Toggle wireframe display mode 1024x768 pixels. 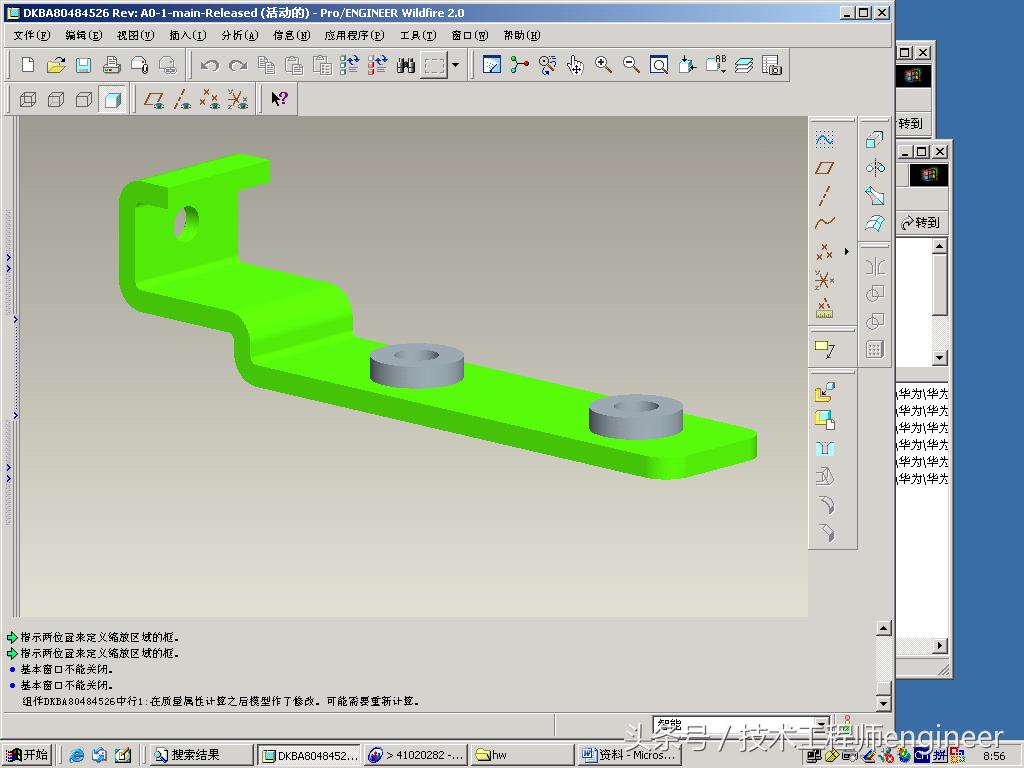coord(28,99)
